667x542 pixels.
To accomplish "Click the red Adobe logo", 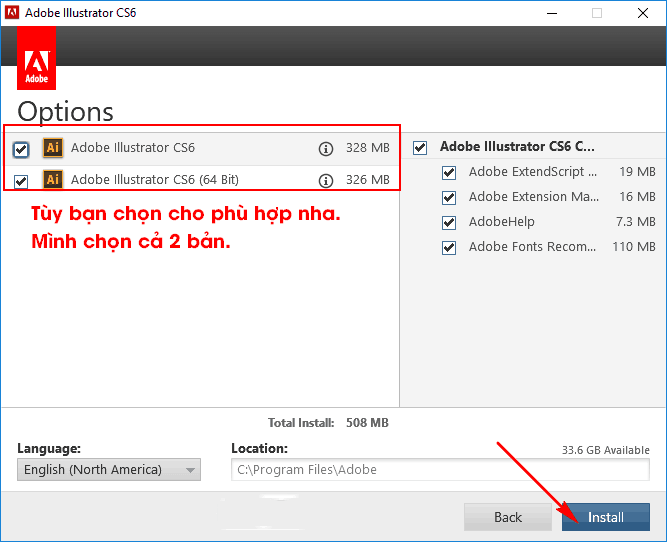I will click(x=37, y=58).
